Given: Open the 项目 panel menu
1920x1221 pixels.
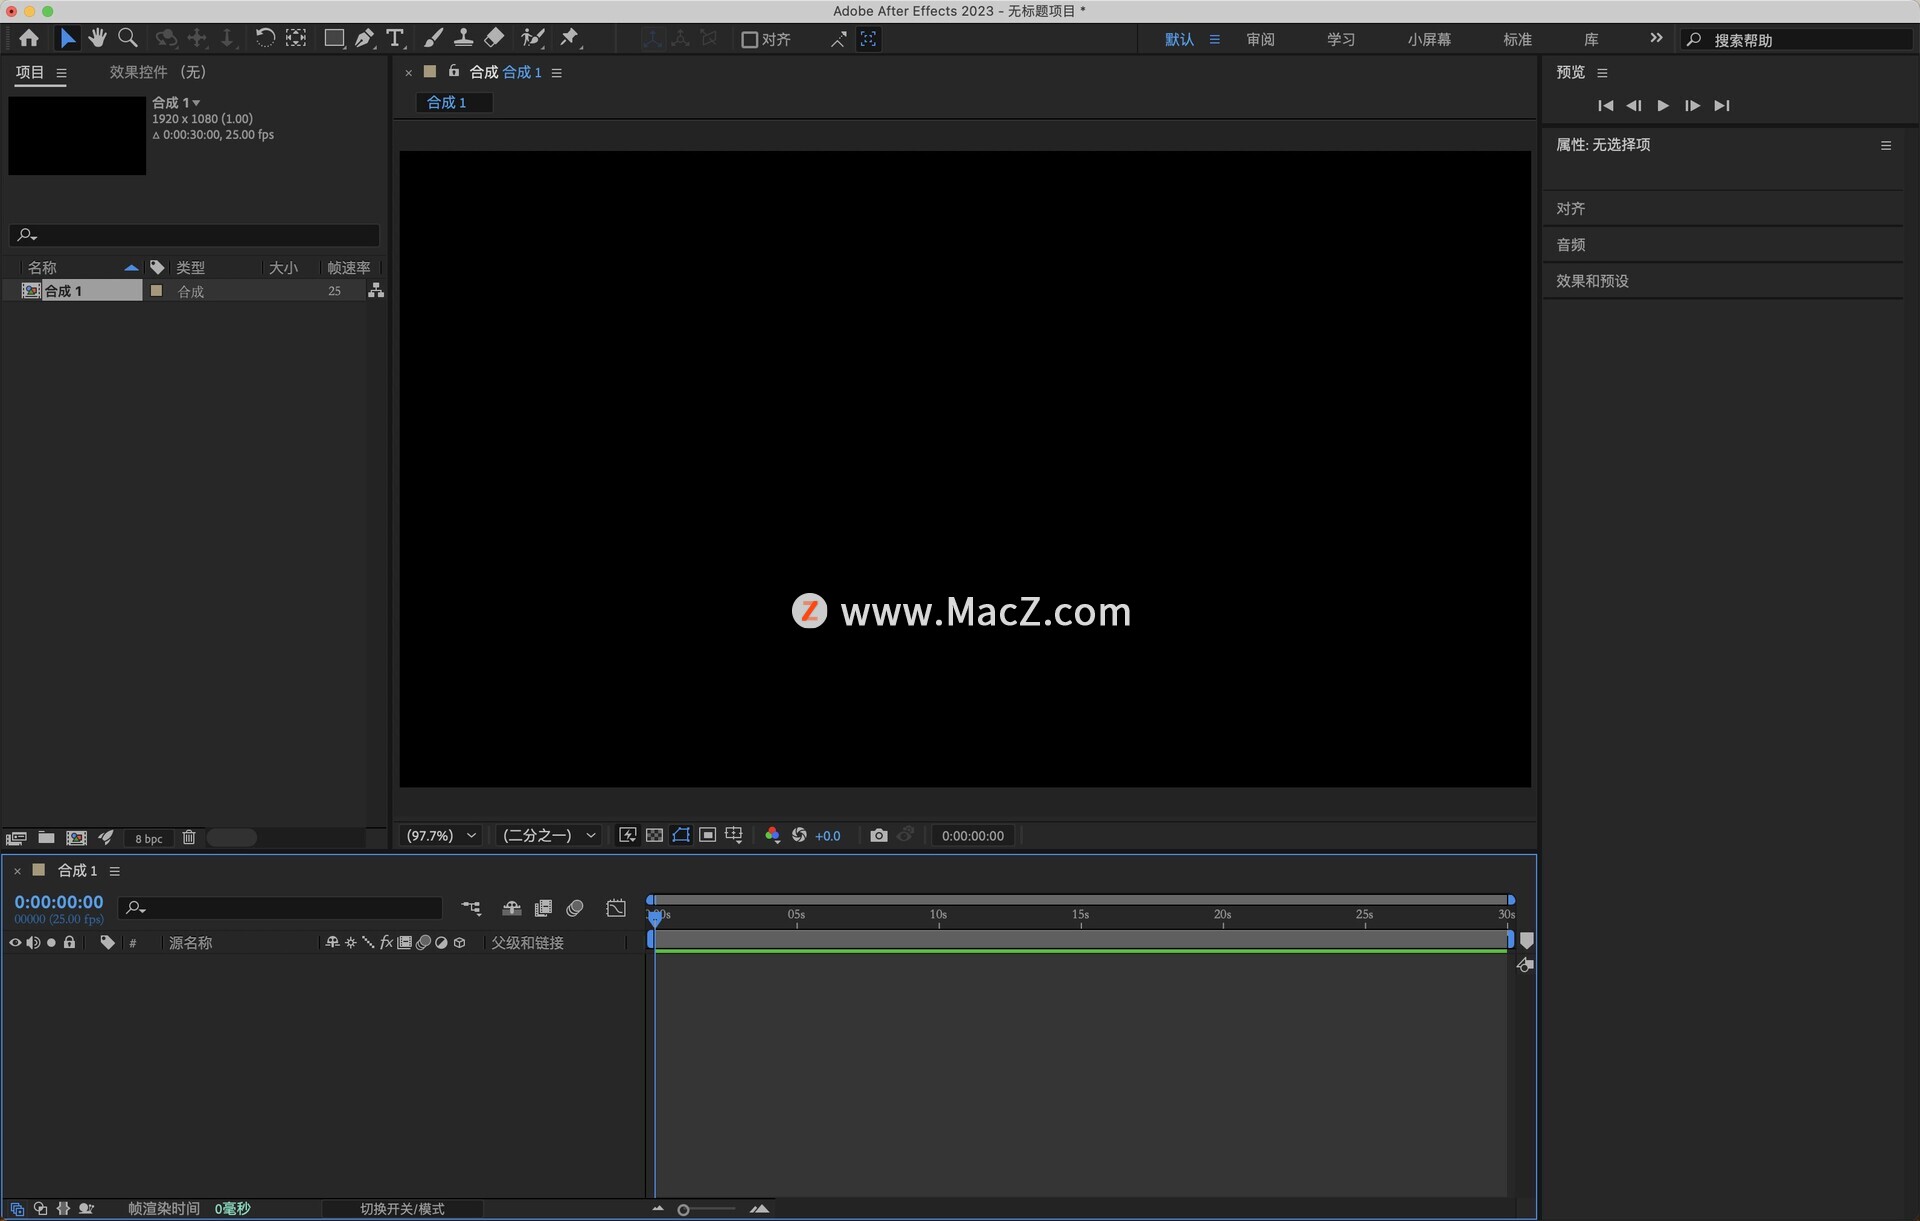Looking at the screenshot, I should [61, 73].
